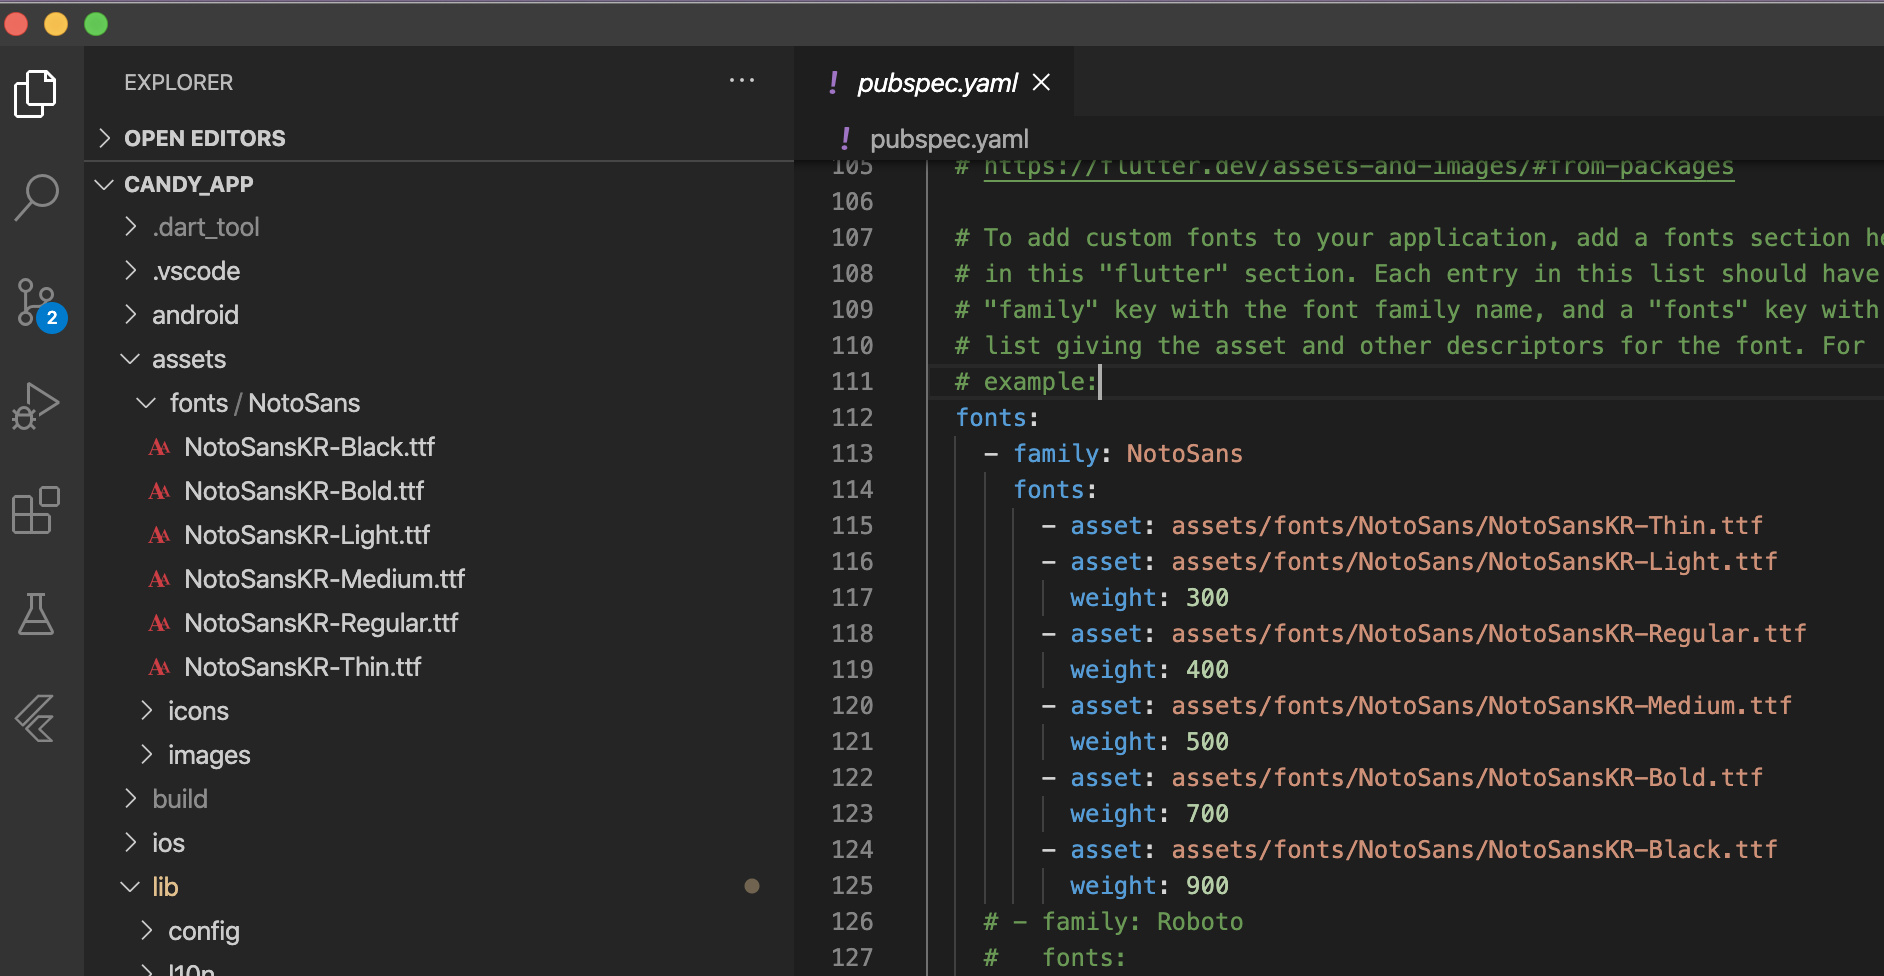This screenshot has height=976, width=1884.
Task: Click line number 120 in the gutter
Action: 852,705
